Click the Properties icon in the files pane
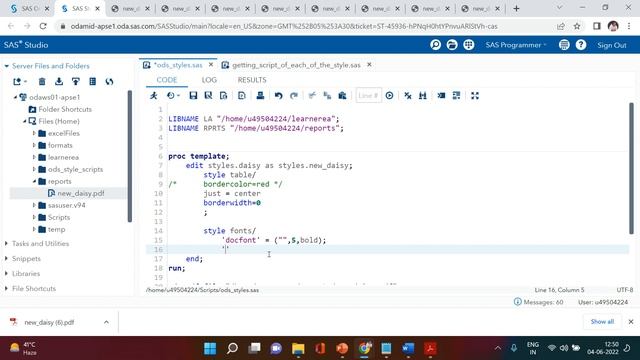The image size is (640, 360). 93,82
